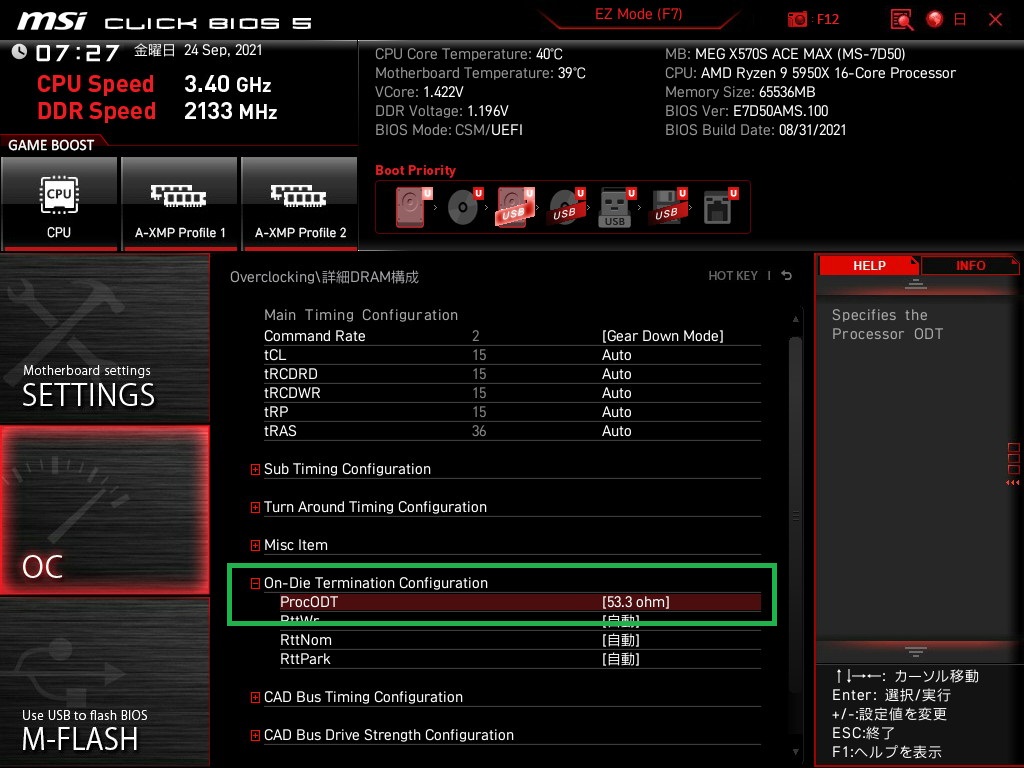The image size is (1024, 768).
Task: Click the back arrow next to HOT KEY
Action: coord(787,276)
